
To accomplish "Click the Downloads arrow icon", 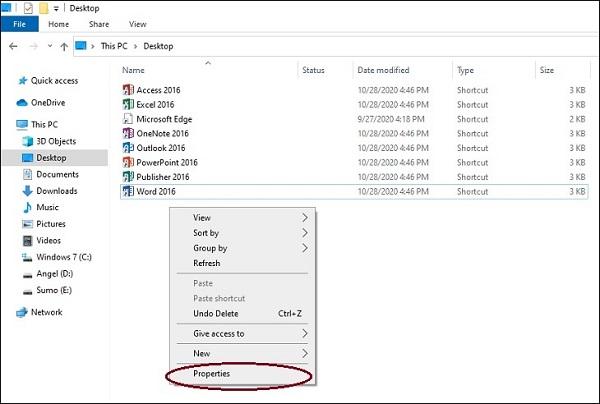I will tap(28, 191).
